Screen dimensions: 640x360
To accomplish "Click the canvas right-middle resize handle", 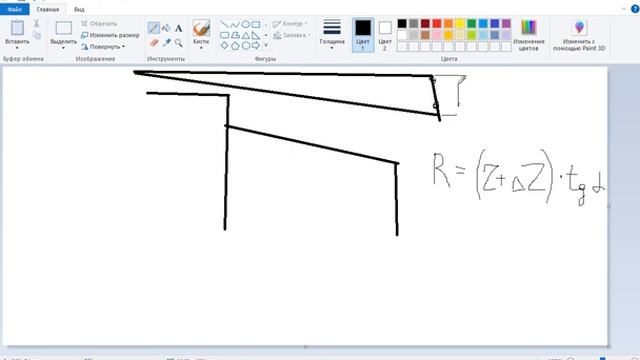I will point(609,206).
